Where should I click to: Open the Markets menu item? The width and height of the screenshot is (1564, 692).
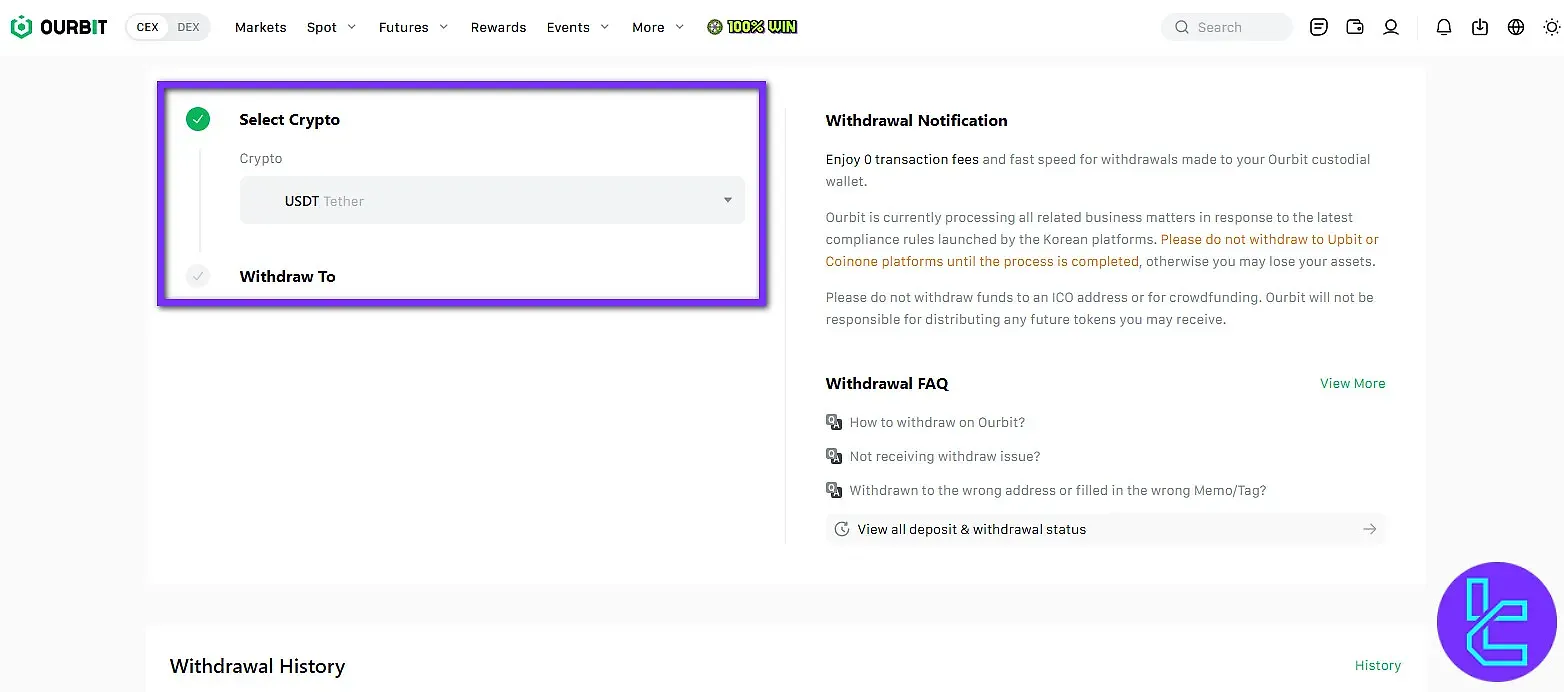pos(260,27)
